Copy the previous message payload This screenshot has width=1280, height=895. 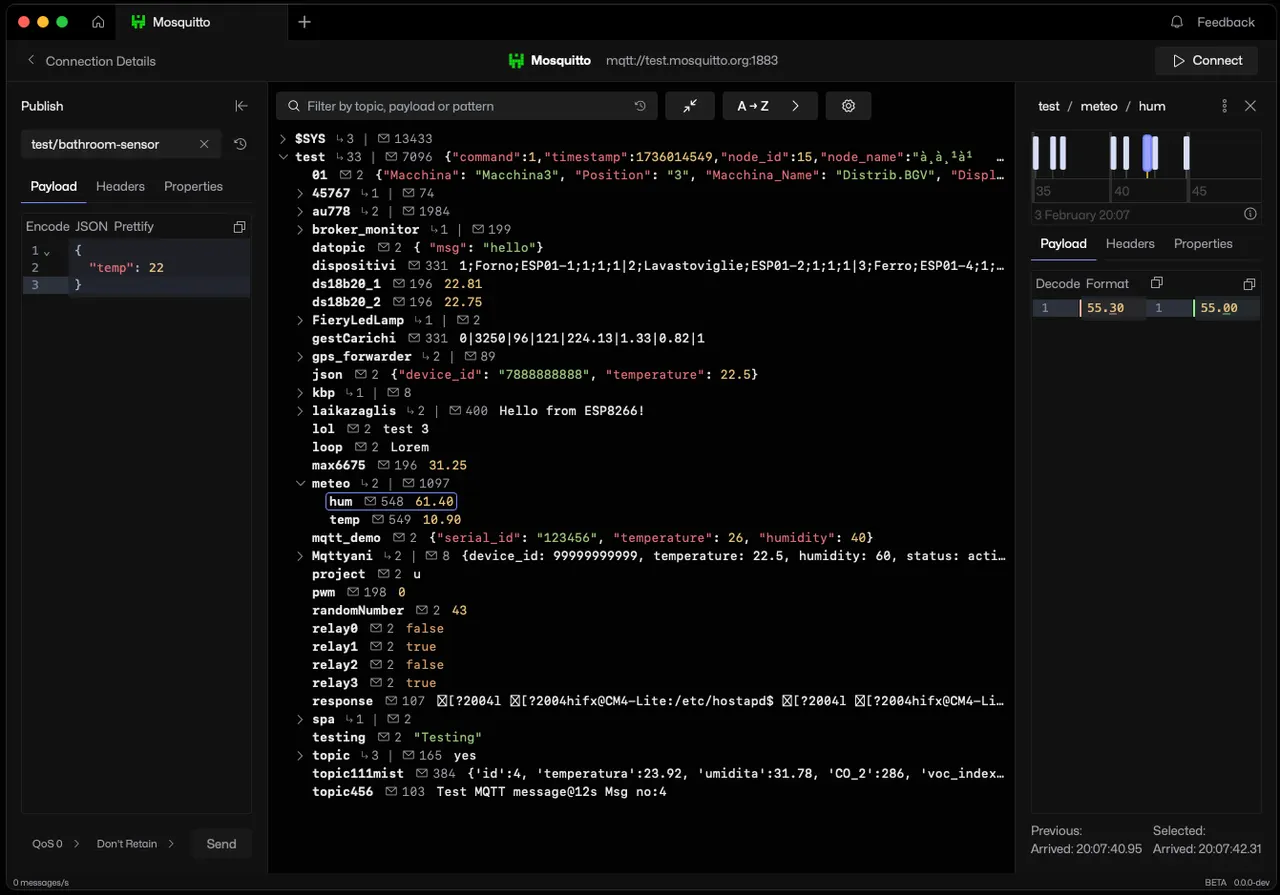coord(1156,283)
